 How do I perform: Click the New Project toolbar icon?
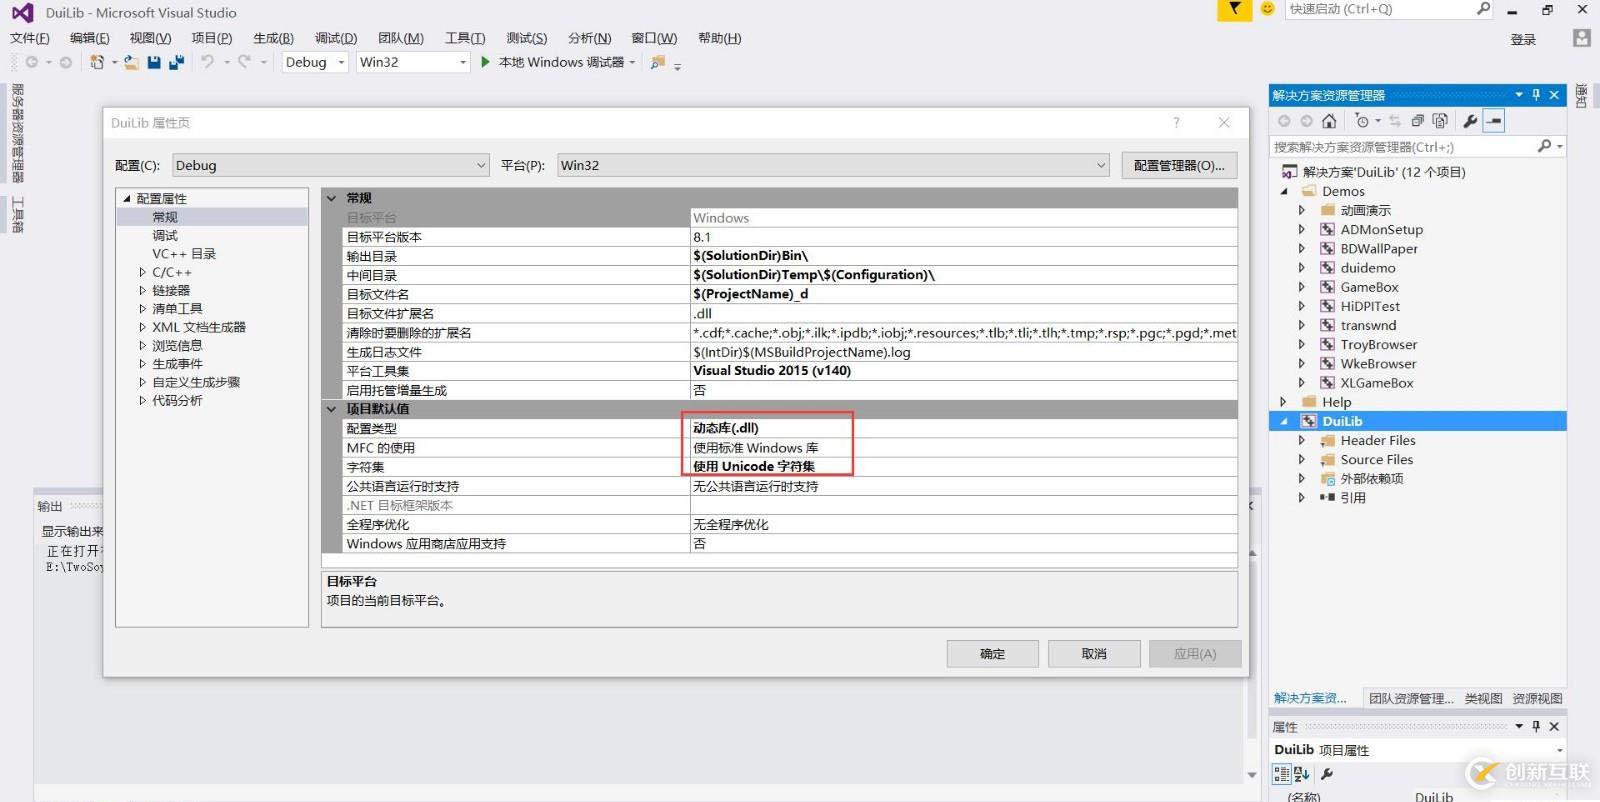point(97,62)
